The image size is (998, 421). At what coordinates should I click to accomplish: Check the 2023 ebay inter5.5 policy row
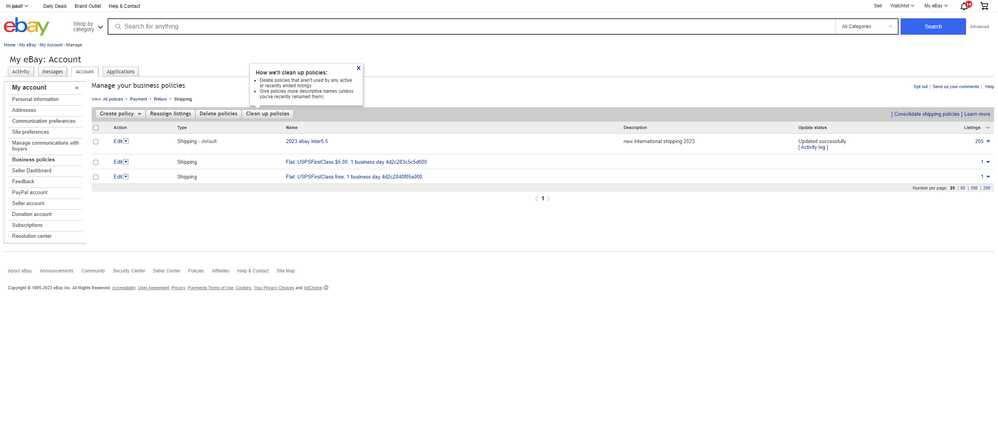(x=96, y=141)
